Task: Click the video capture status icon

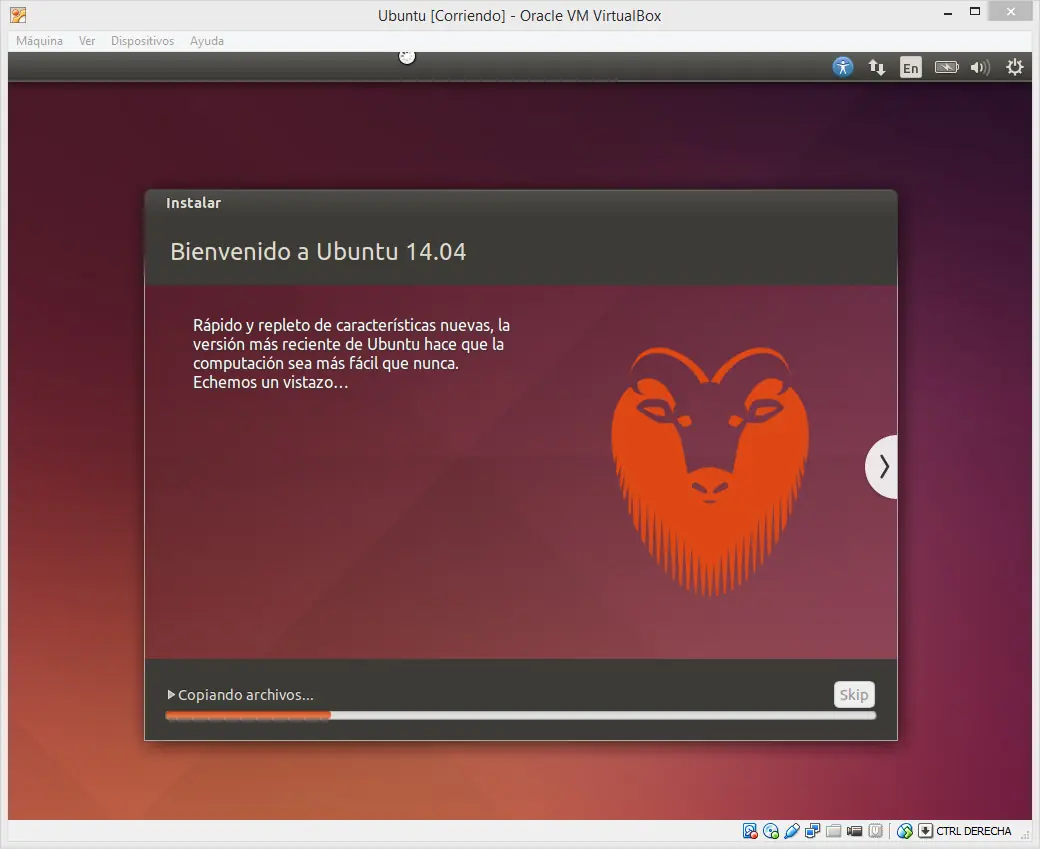Action: point(854,831)
